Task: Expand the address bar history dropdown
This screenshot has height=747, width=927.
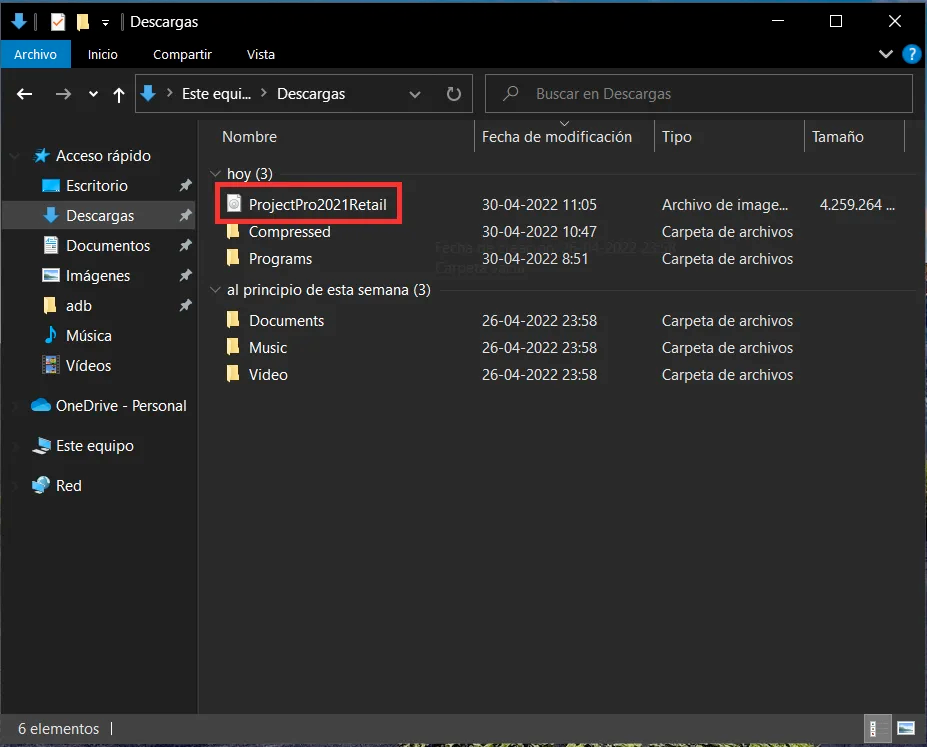Action: coord(415,94)
